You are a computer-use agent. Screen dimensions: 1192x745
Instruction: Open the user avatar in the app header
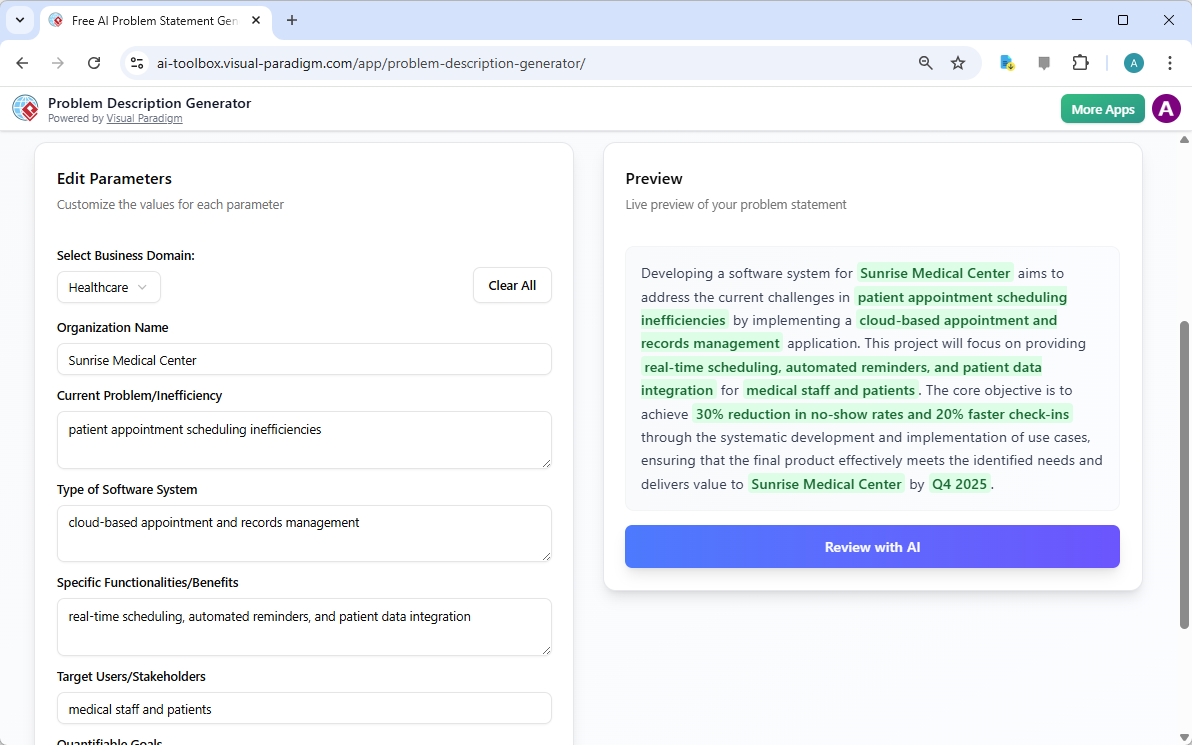click(1166, 108)
